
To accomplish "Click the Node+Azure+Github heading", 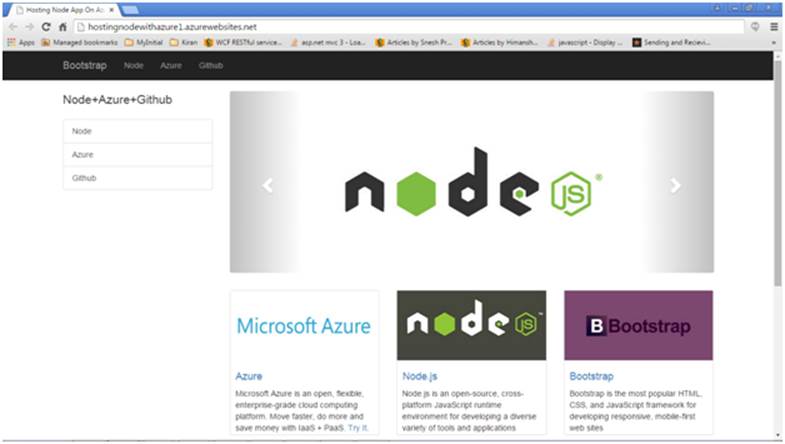I will point(117,100).
